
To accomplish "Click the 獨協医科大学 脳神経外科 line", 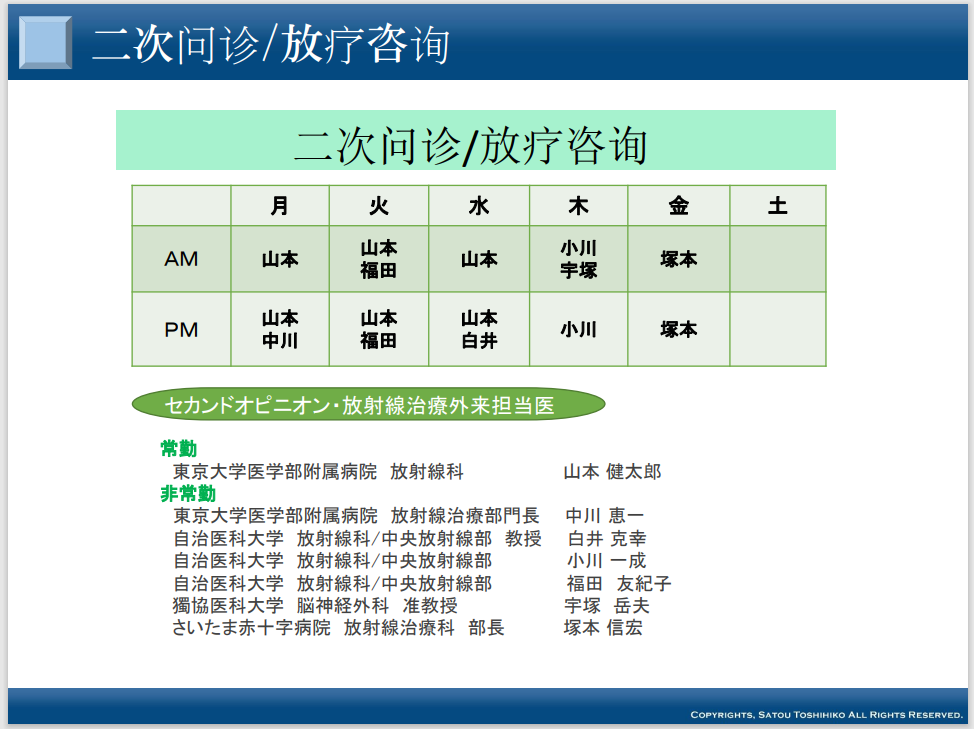I will click(x=314, y=606).
